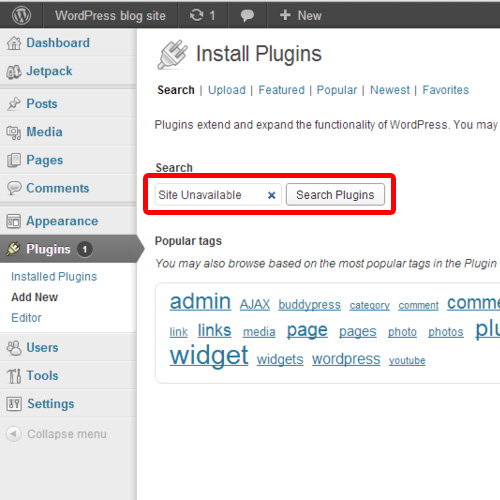Browse the category tag

370,305
